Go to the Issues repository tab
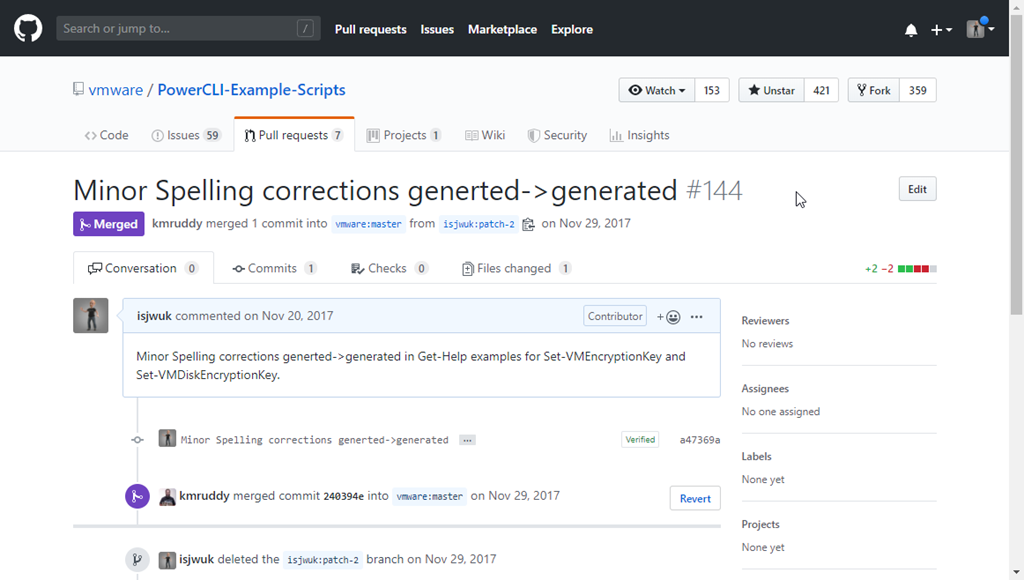1024x580 pixels. tap(186, 135)
